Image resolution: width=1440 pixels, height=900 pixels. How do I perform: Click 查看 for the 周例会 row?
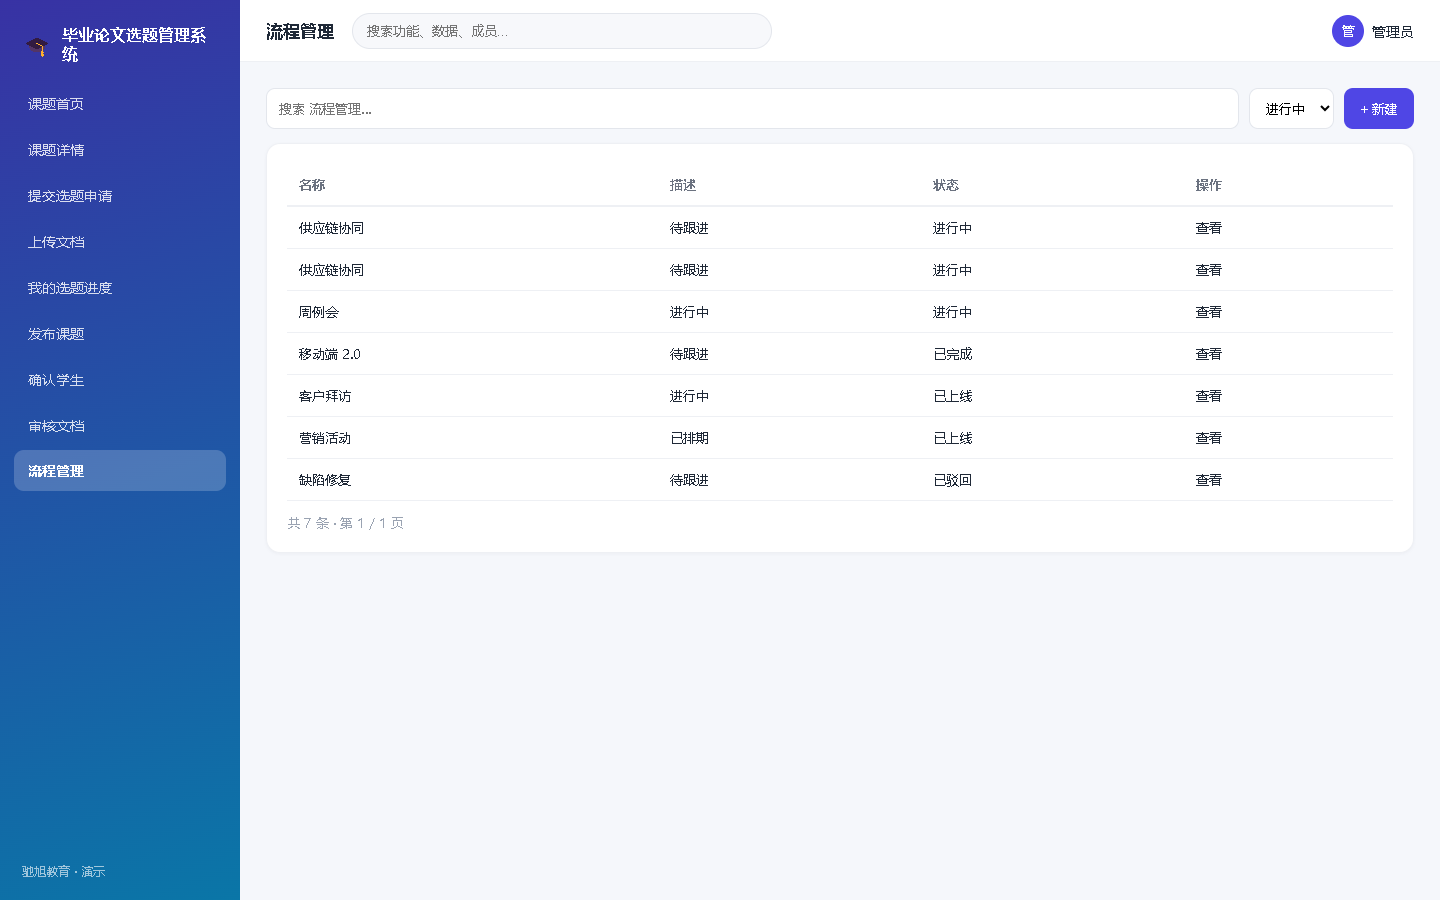(1208, 312)
